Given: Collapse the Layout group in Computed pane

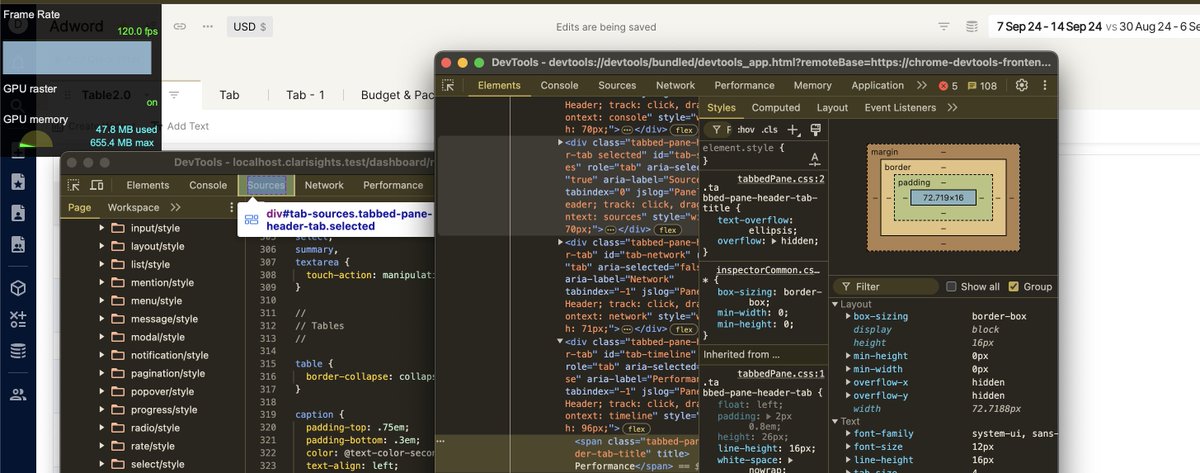Looking at the screenshot, I should click(836, 304).
